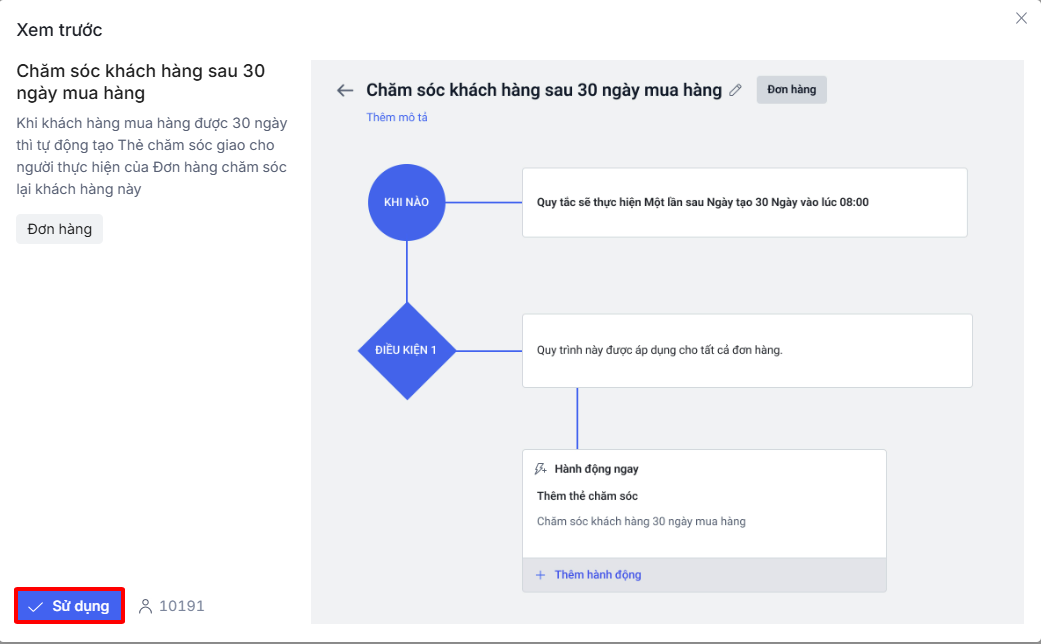The height and width of the screenshot is (644, 1041).
Task: Click the Xem trước dialog heading
Action: (59, 30)
